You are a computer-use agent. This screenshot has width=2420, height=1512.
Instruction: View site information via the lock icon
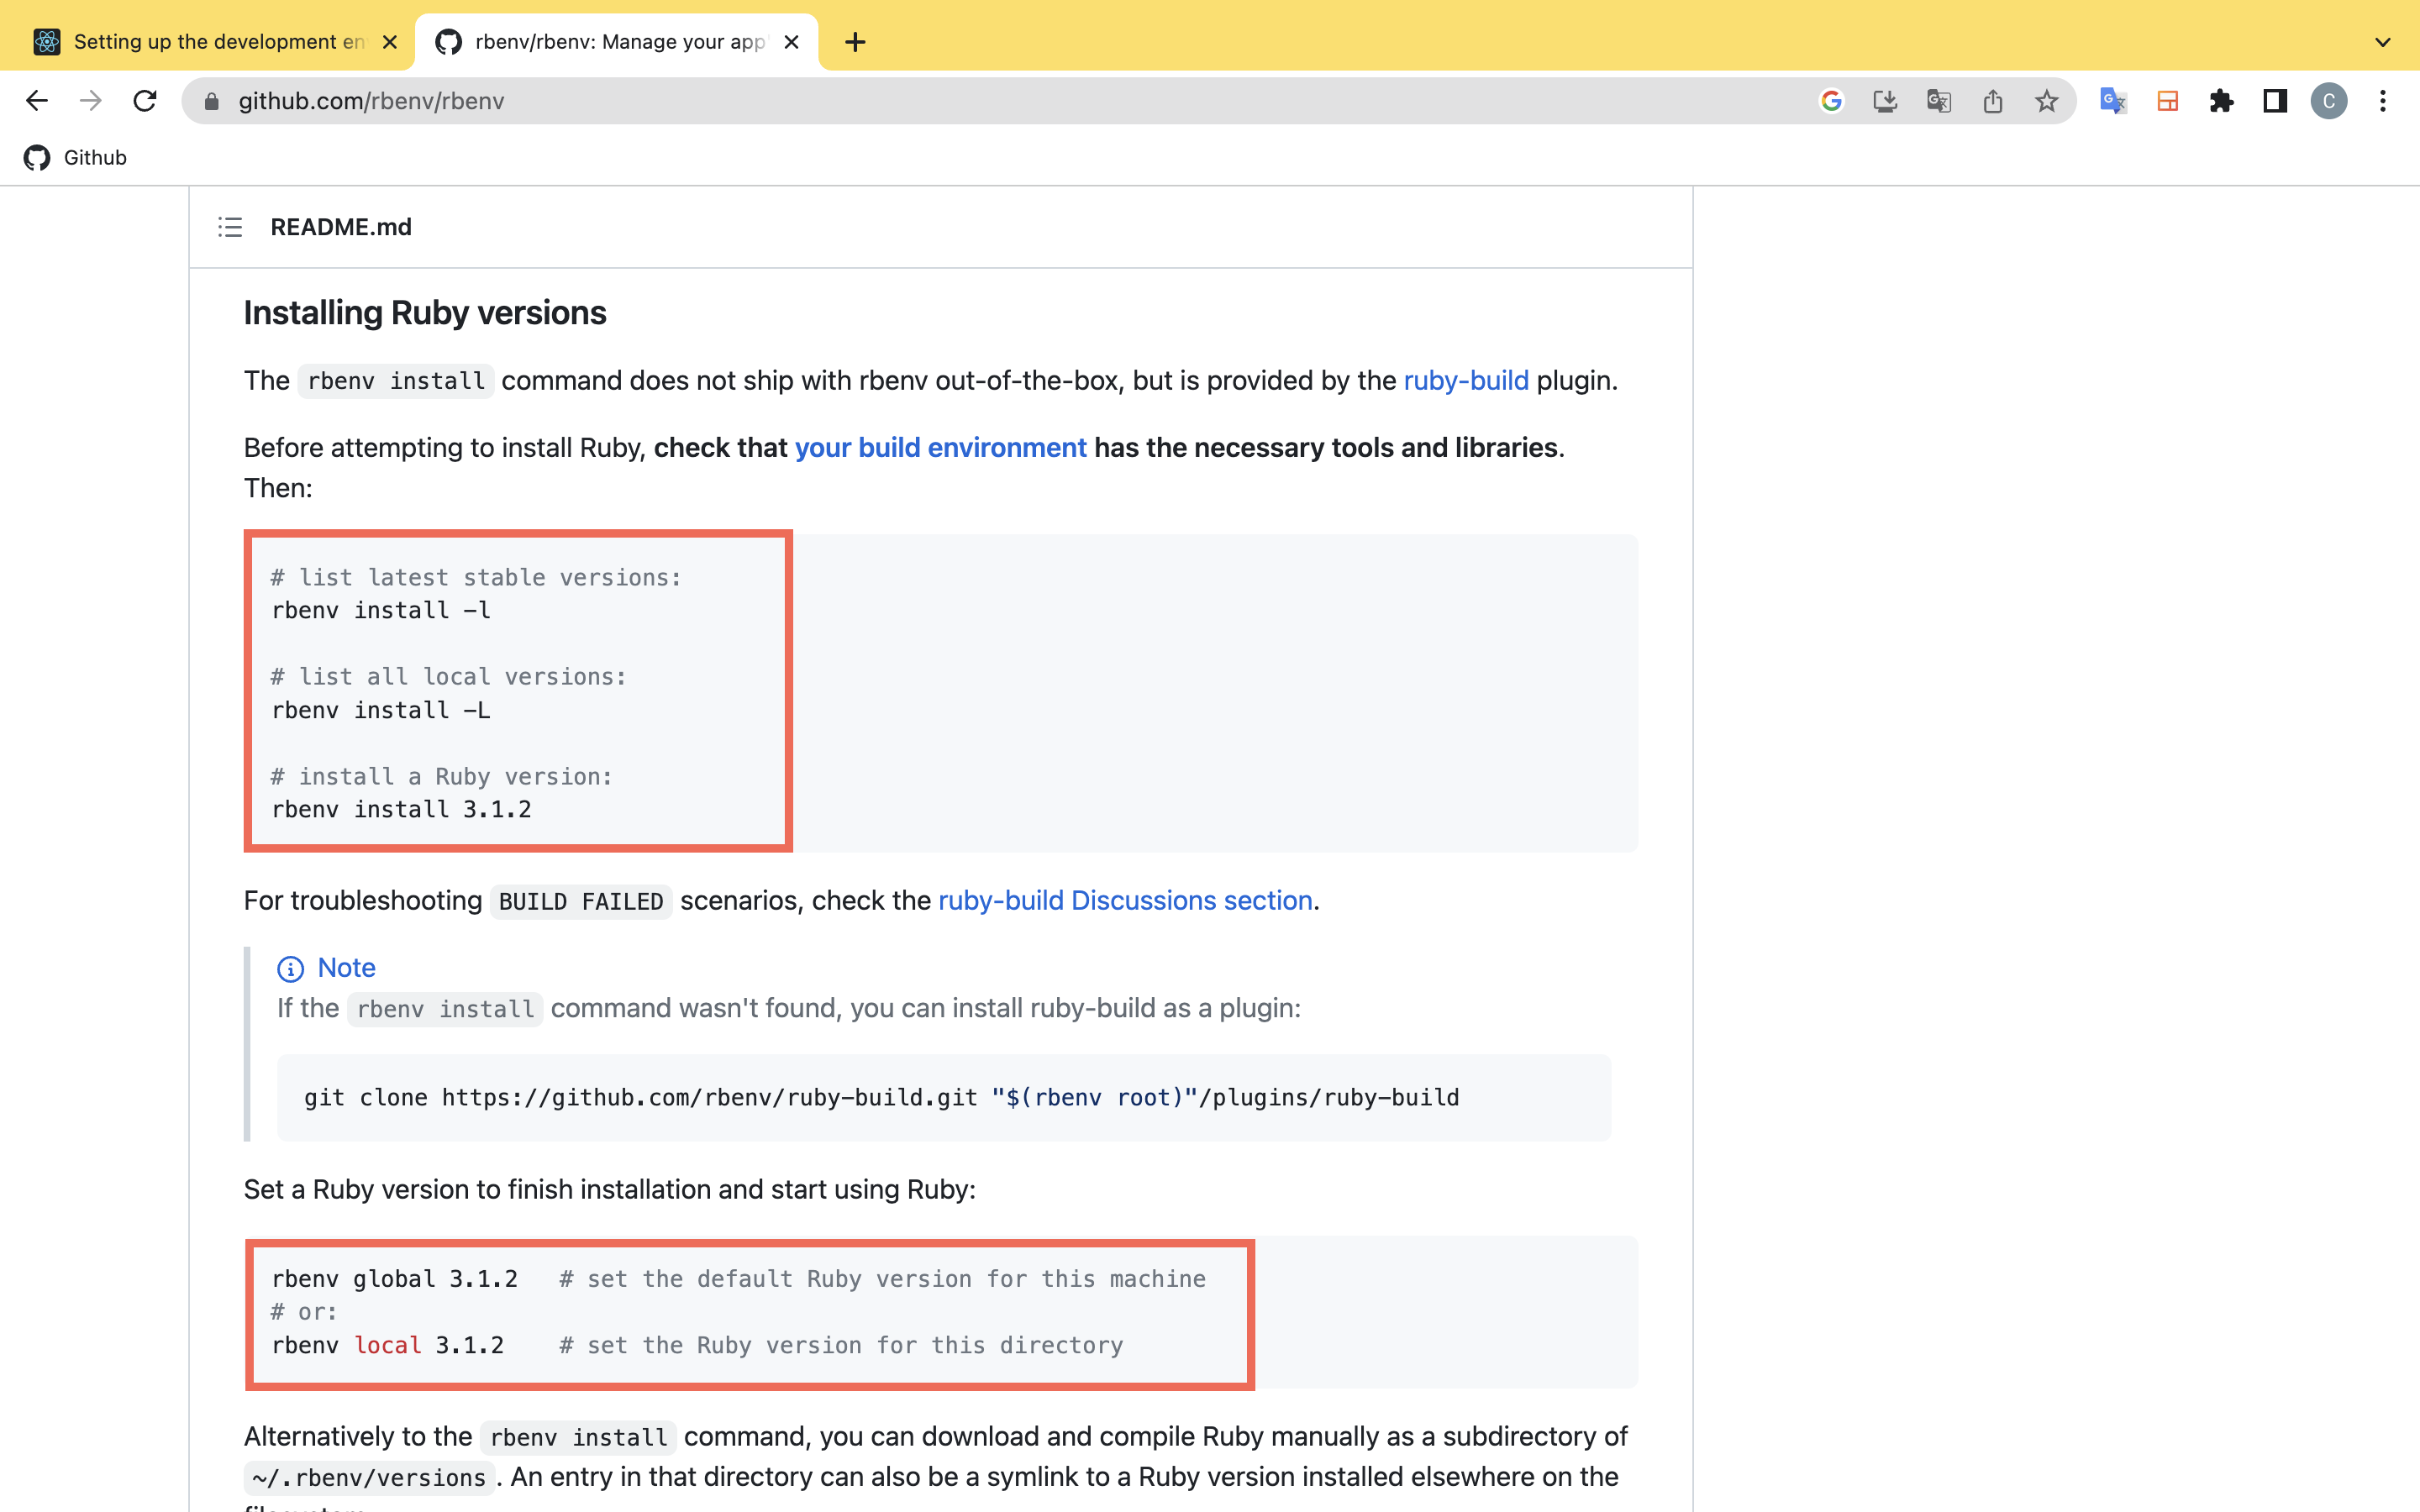[211, 101]
